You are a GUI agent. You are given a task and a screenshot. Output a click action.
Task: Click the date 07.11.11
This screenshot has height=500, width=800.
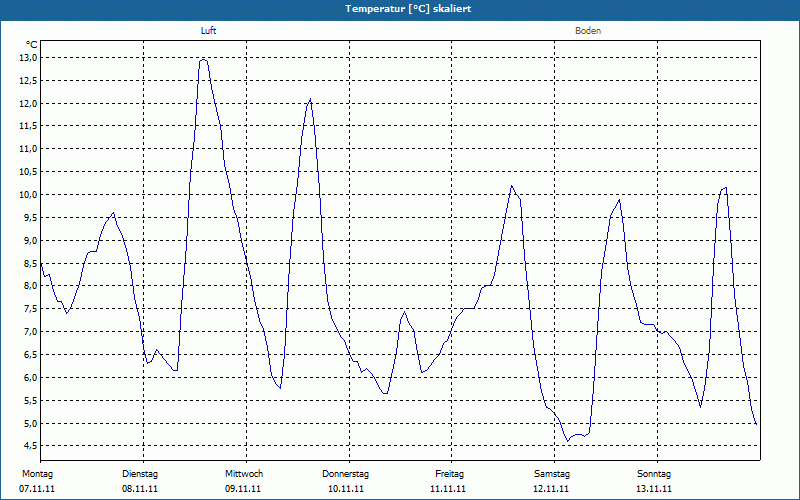tap(37, 489)
